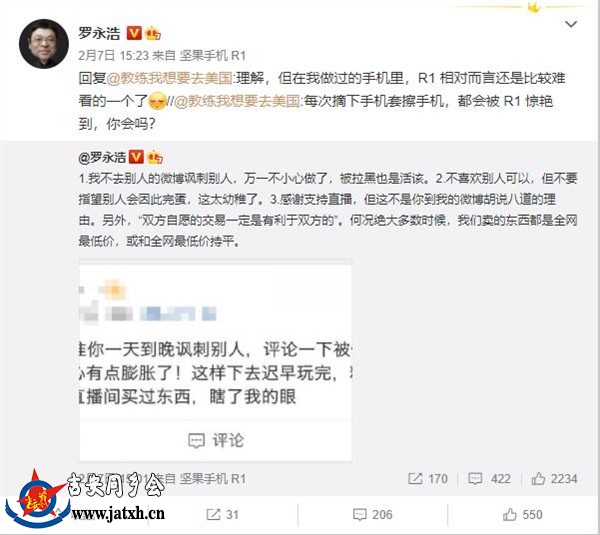Click the 评论 button inside the screenshot

pos(215,440)
